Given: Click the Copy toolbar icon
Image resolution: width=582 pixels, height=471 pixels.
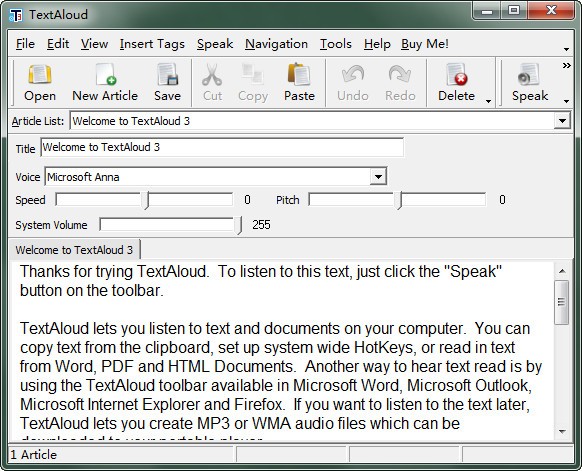Looking at the screenshot, I should 252,74.
